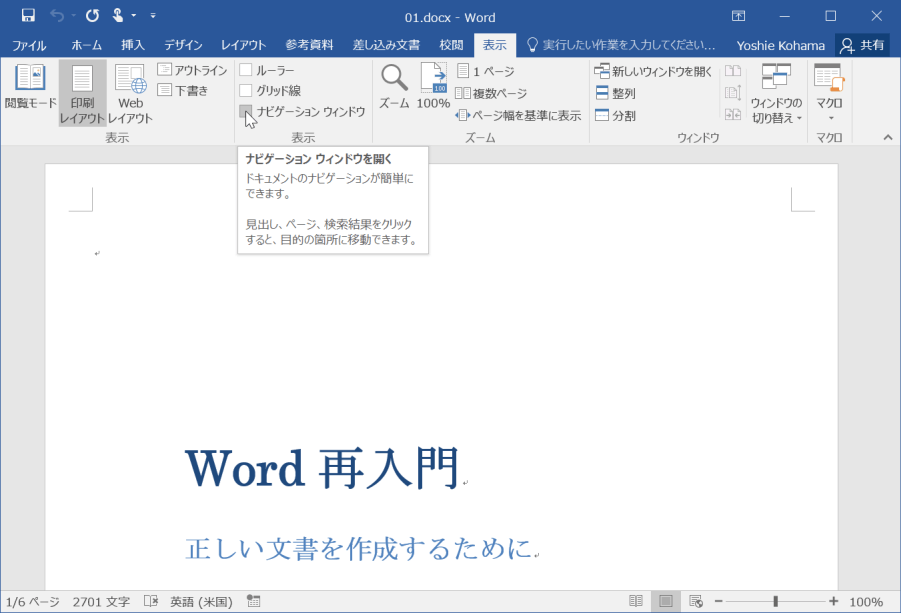
Task: Collapse the ribbon with the chevron
Action: [x=888, y=137]
